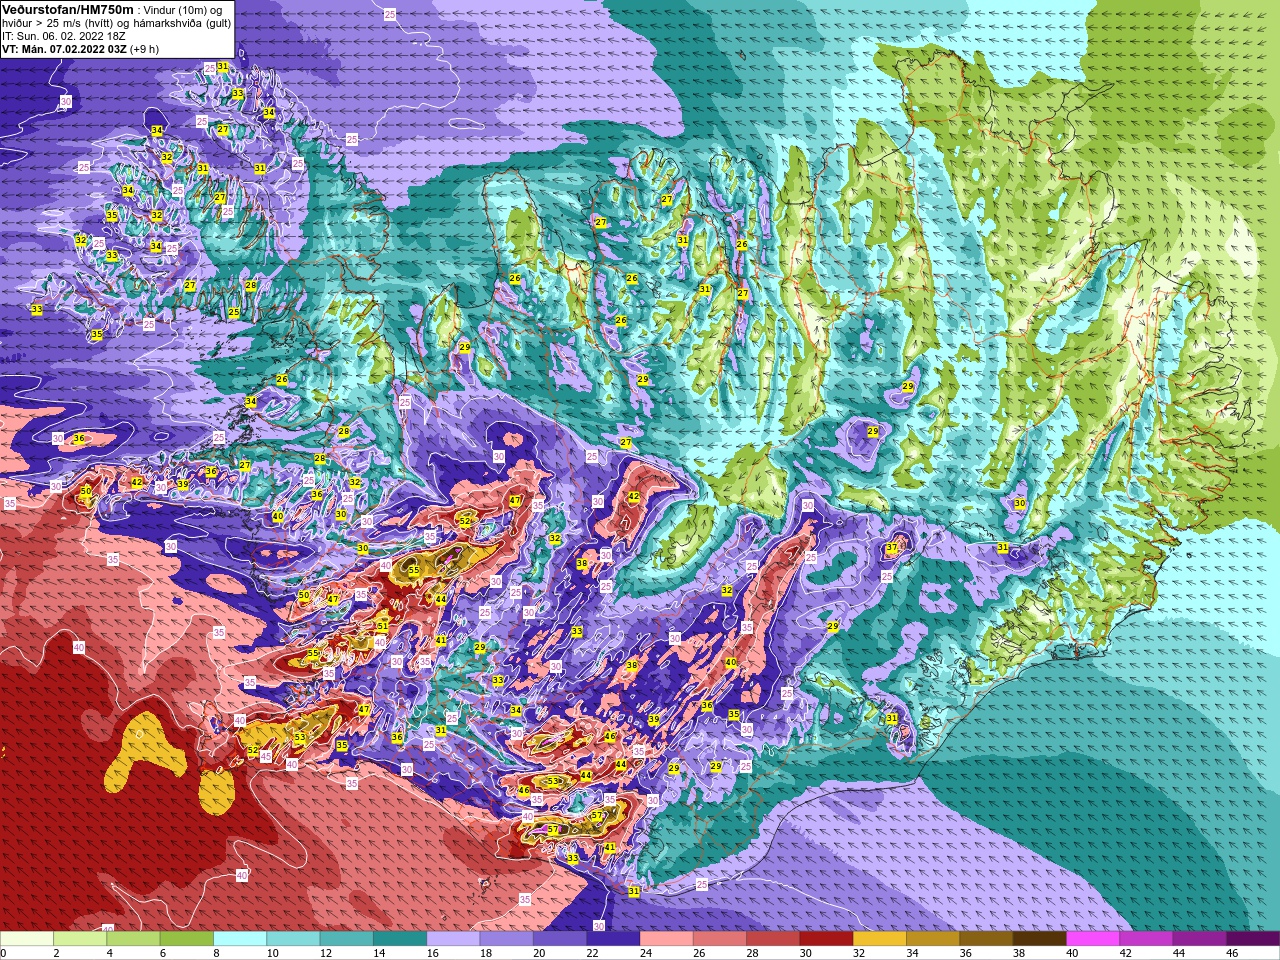Click the '24' label on the color scale
This screenshot has width=1280, height=960.
[x=646, y=953]
